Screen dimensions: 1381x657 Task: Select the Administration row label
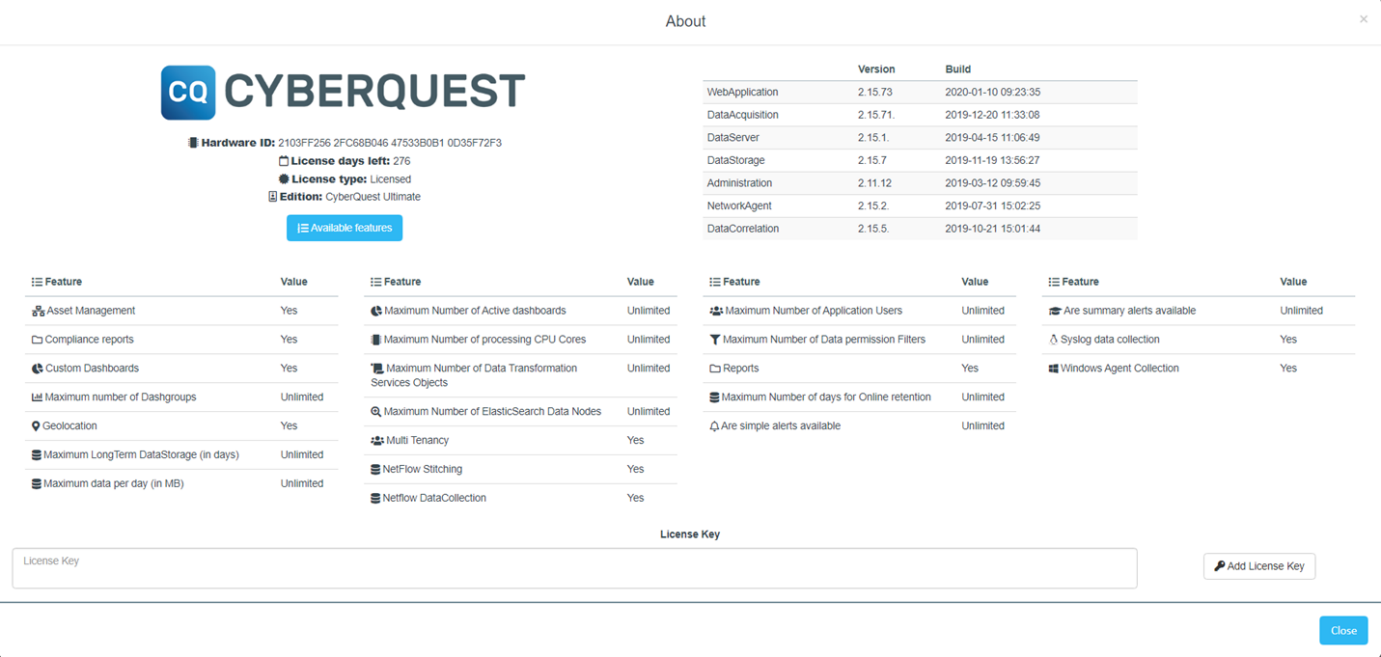point(740,183)
